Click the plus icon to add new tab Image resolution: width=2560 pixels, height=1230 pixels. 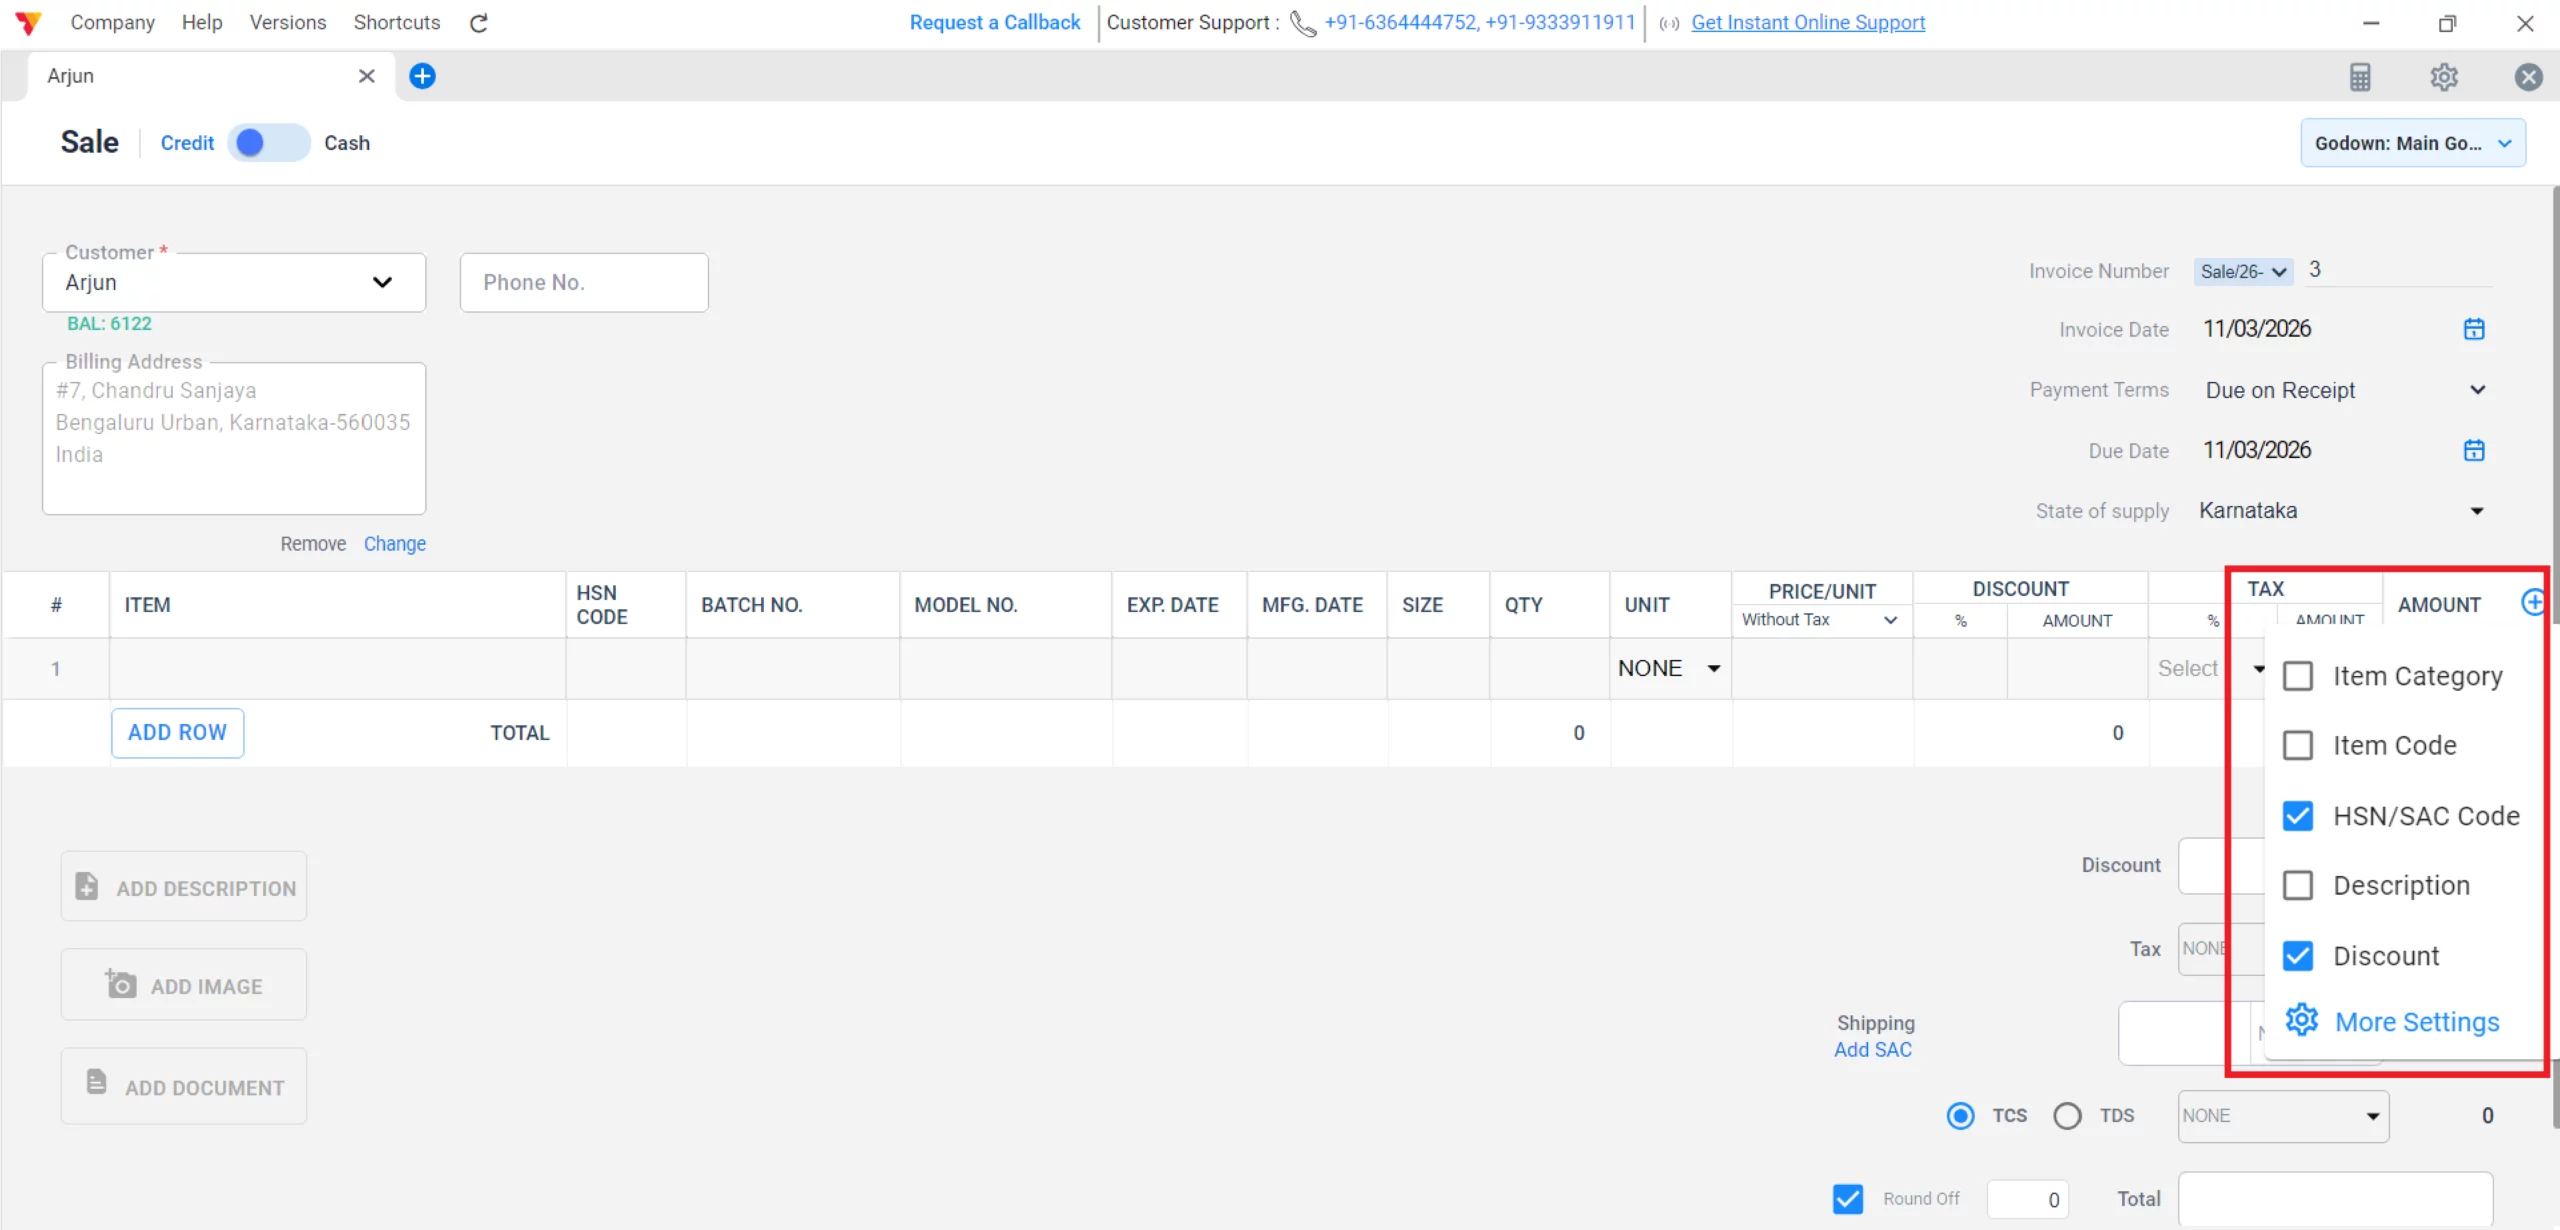[423, 76]
